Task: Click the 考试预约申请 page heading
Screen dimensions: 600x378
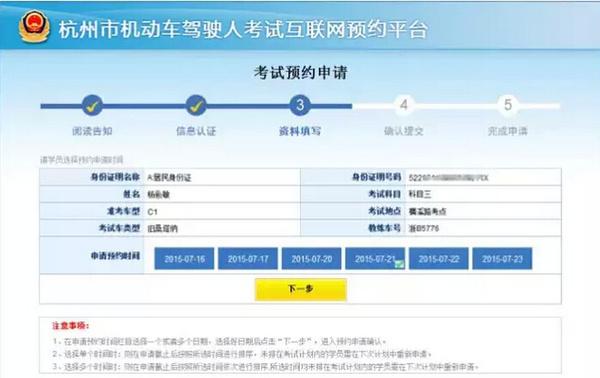Action: (301, 73)
